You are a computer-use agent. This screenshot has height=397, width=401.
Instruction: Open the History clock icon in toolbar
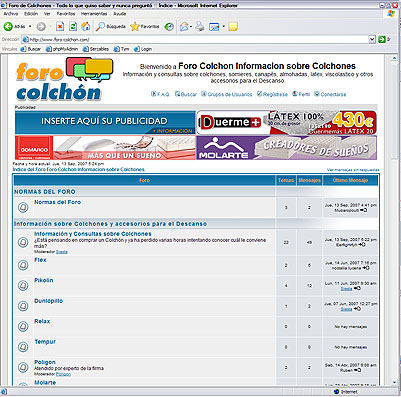point(169,27)
